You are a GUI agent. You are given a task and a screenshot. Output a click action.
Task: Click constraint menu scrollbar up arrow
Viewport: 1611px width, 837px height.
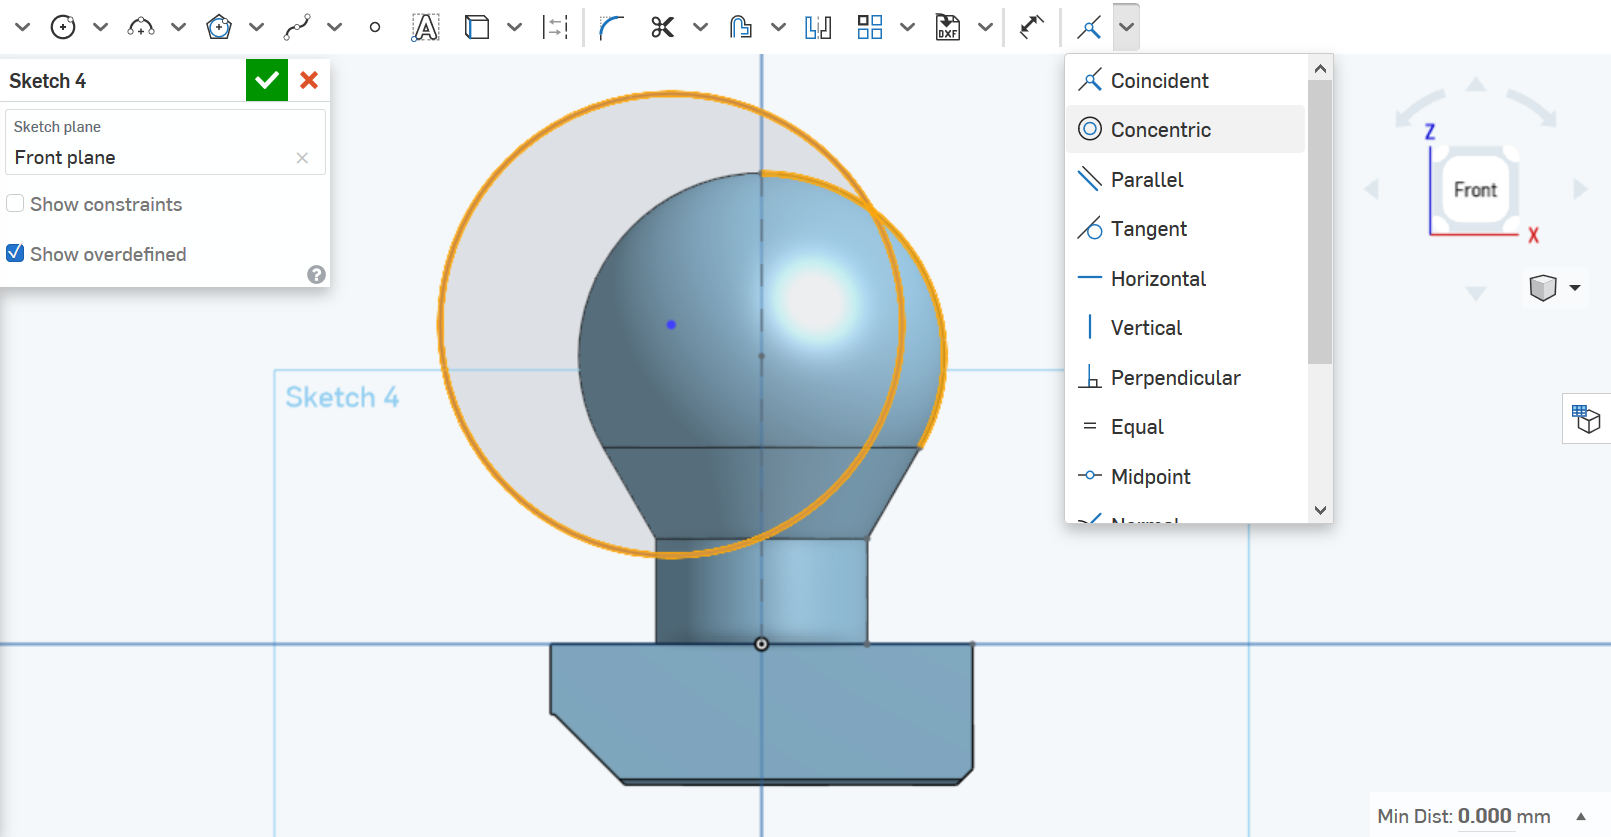tap(1320, 68)
